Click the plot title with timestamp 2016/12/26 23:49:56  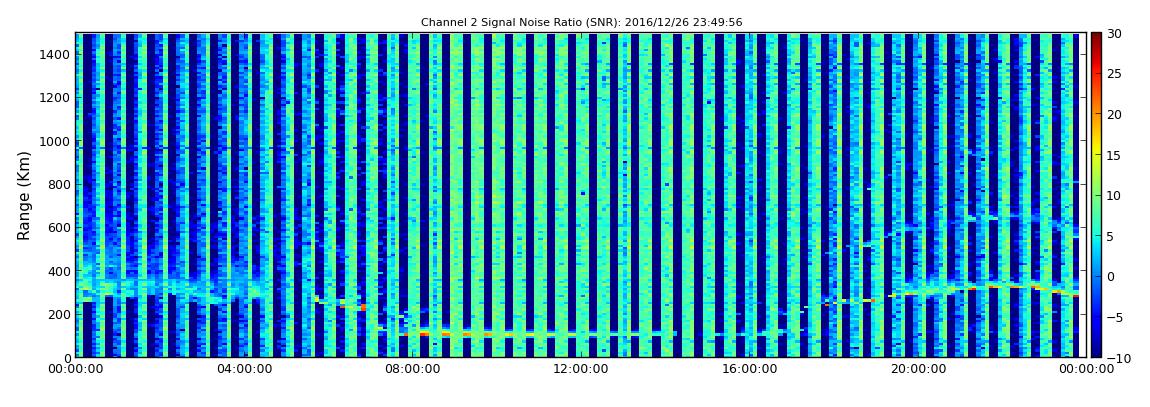tap(581, 23)
